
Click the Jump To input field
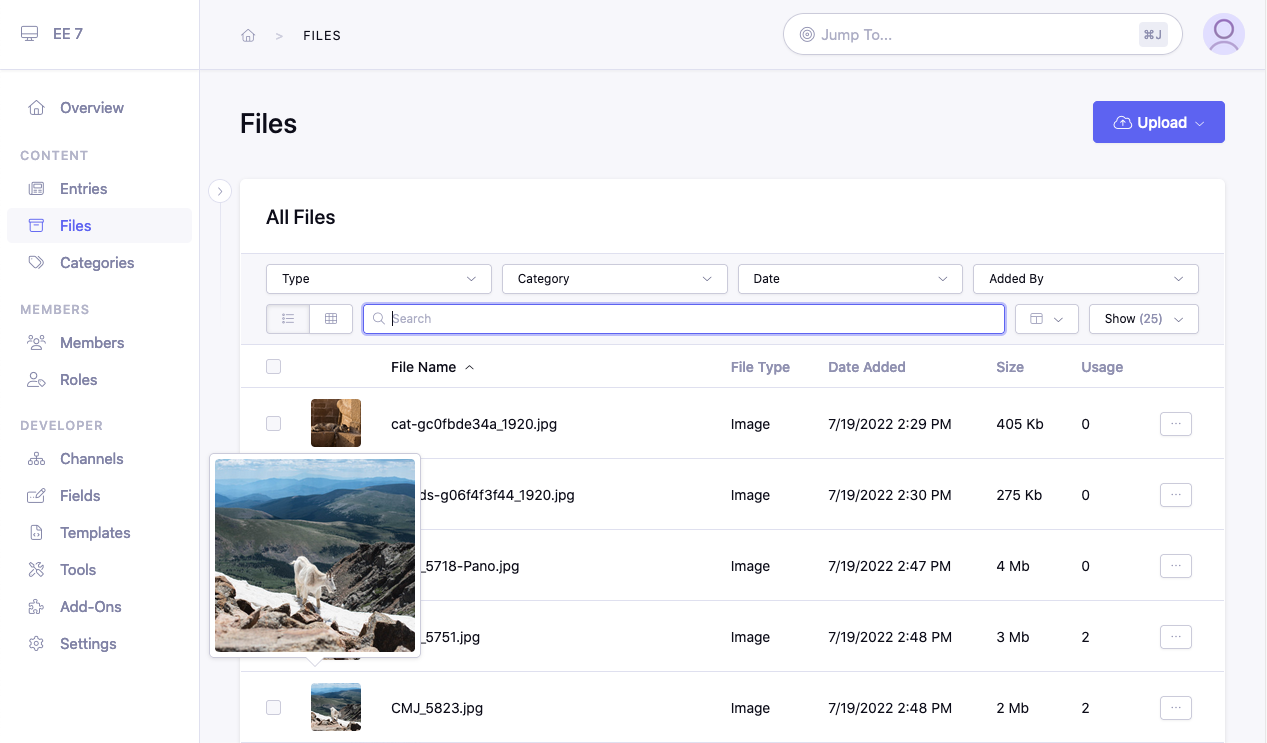[982, 35]
